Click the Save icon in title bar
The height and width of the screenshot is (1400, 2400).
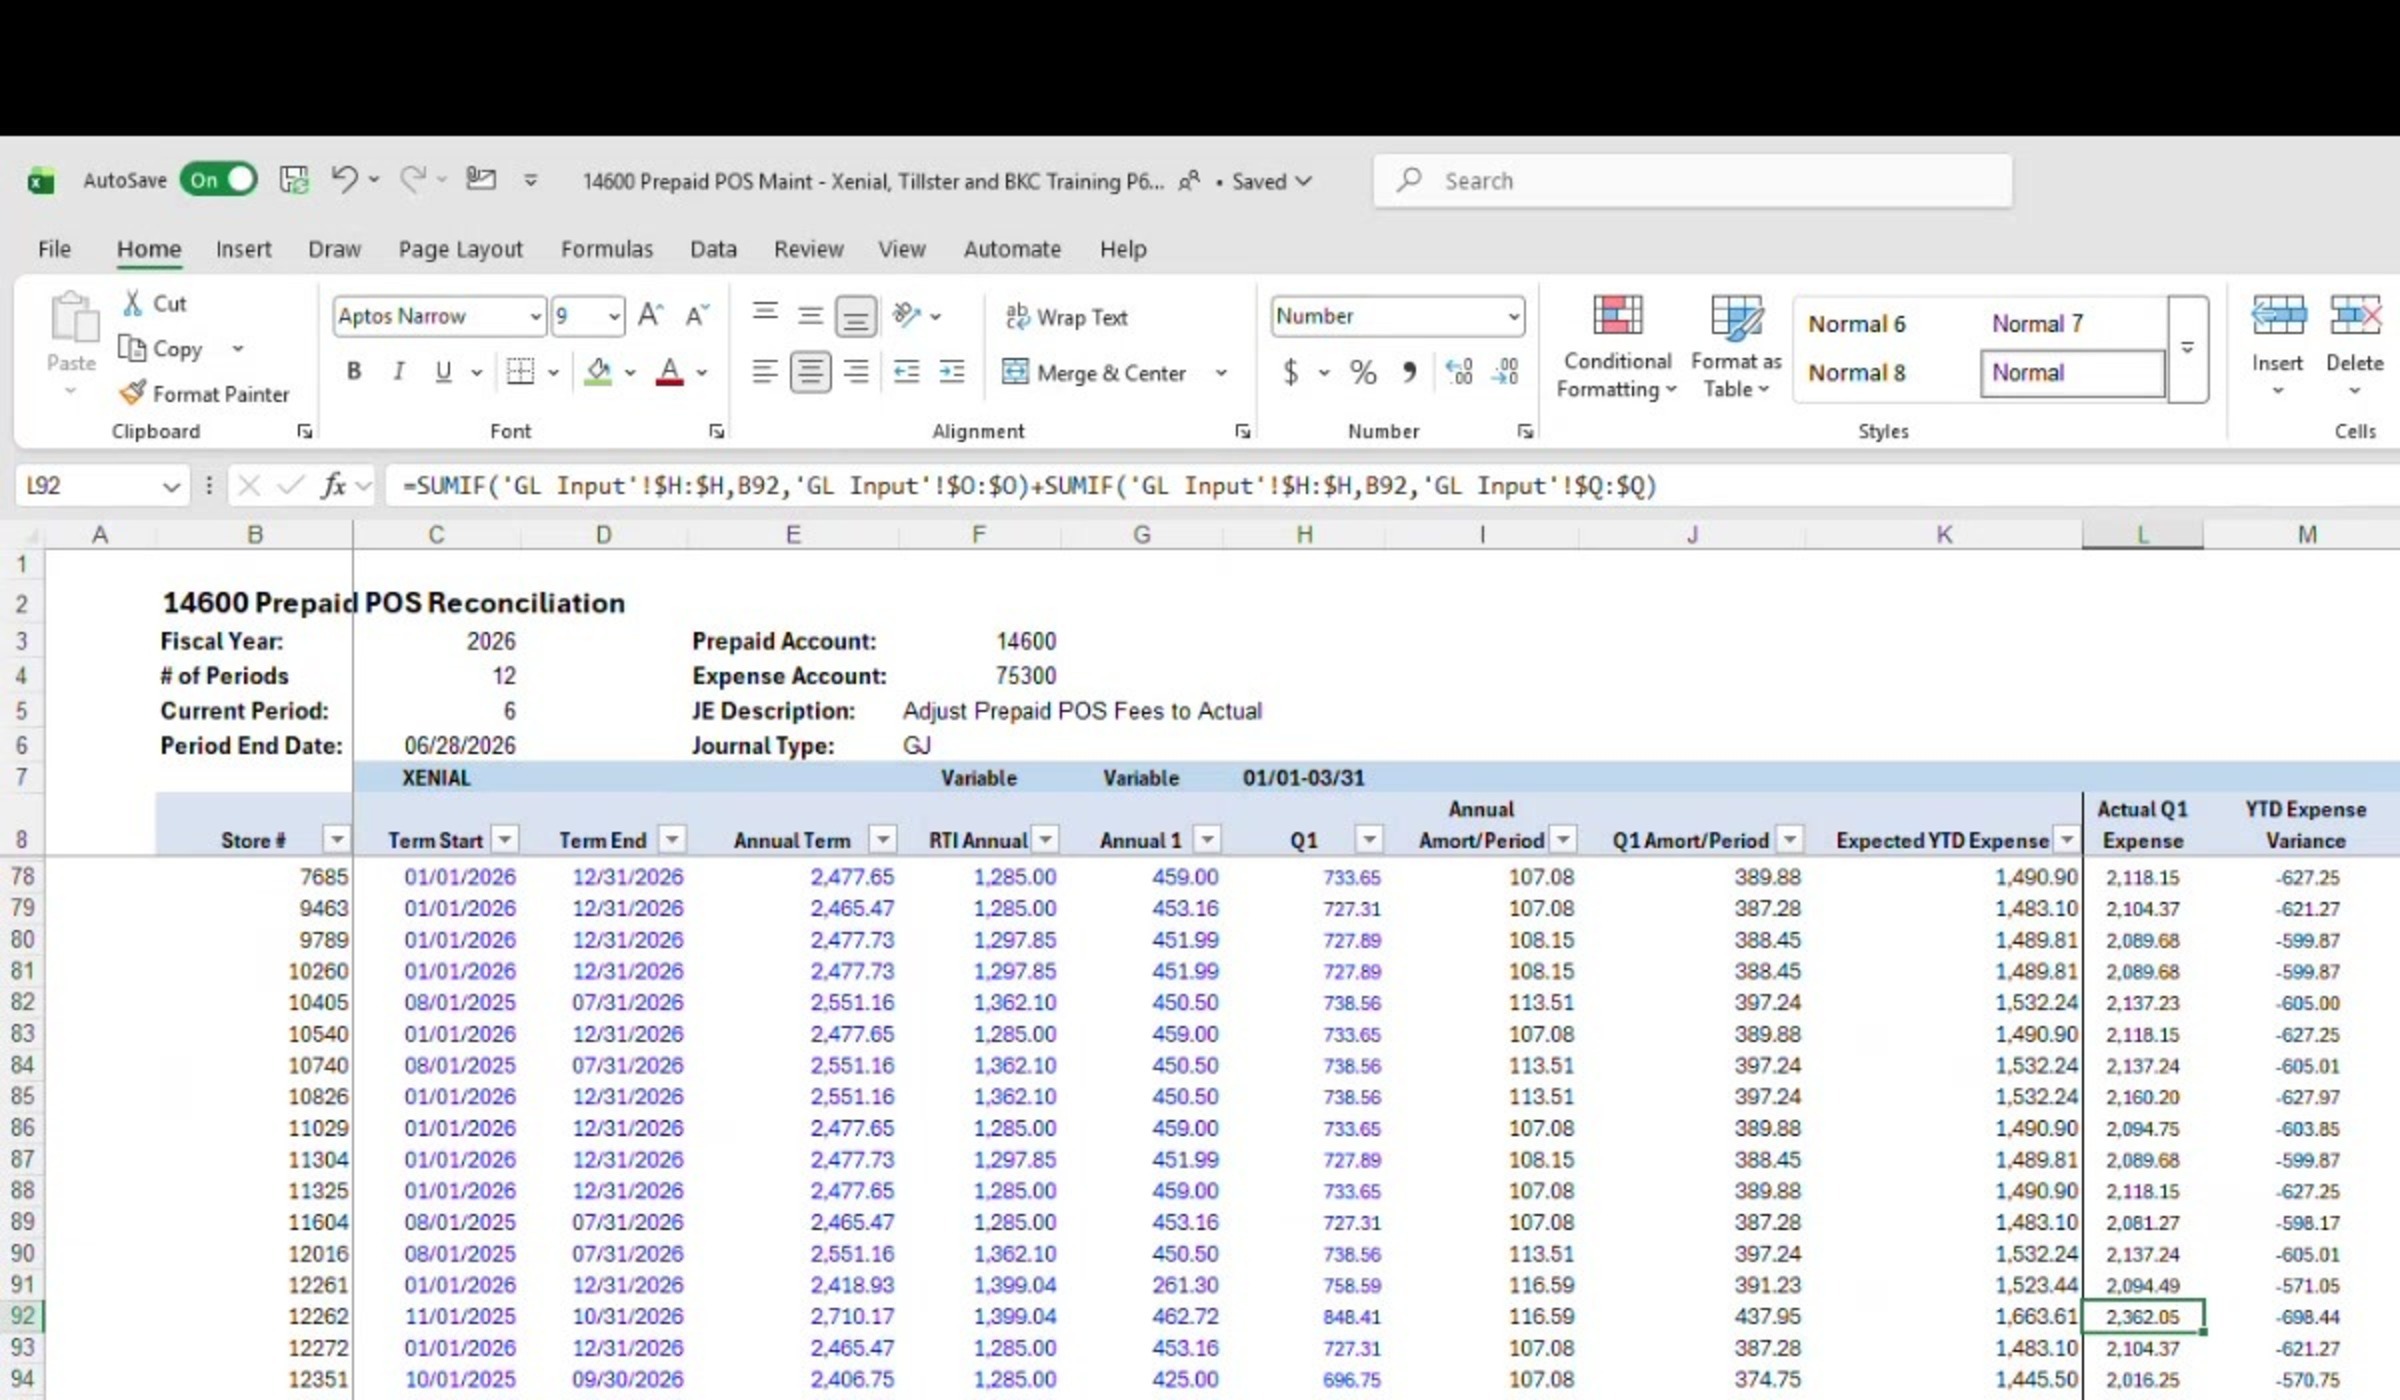click(x=294, y=180)
